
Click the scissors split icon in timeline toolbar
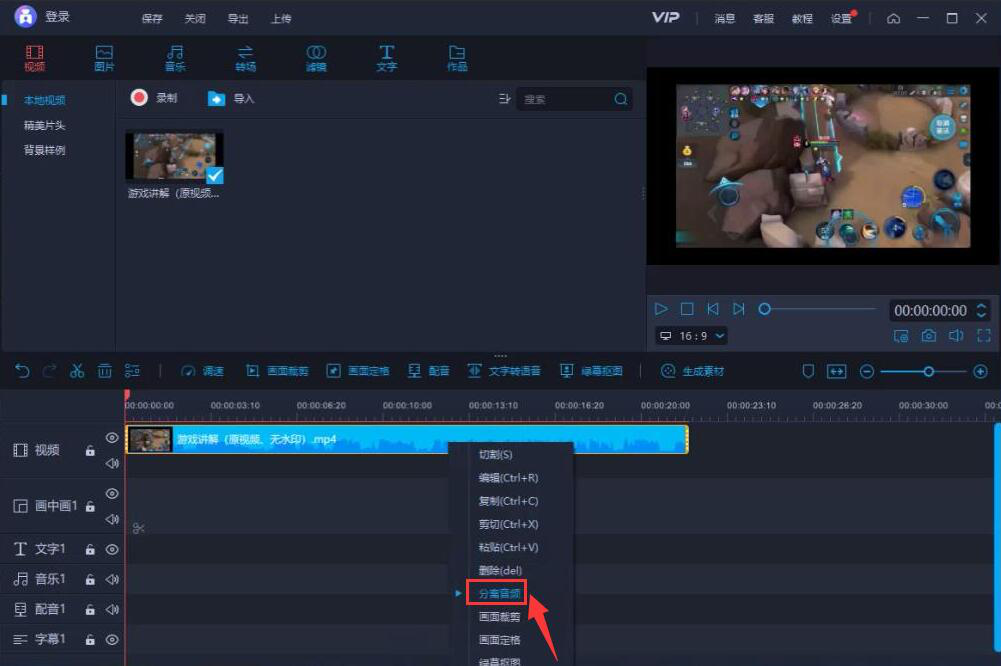(77, 371)
